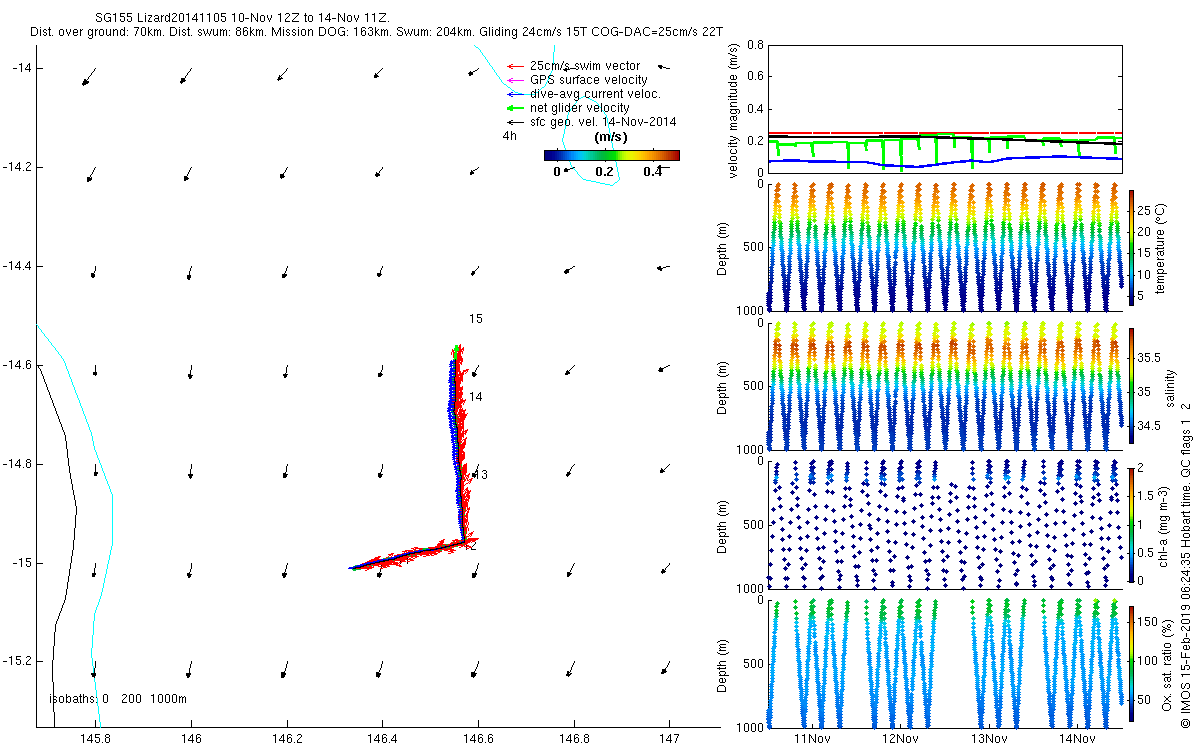This screenshot has height=750, width=1200.
Task: Click the isobaths label text
Action: click(x=117, y=699)
